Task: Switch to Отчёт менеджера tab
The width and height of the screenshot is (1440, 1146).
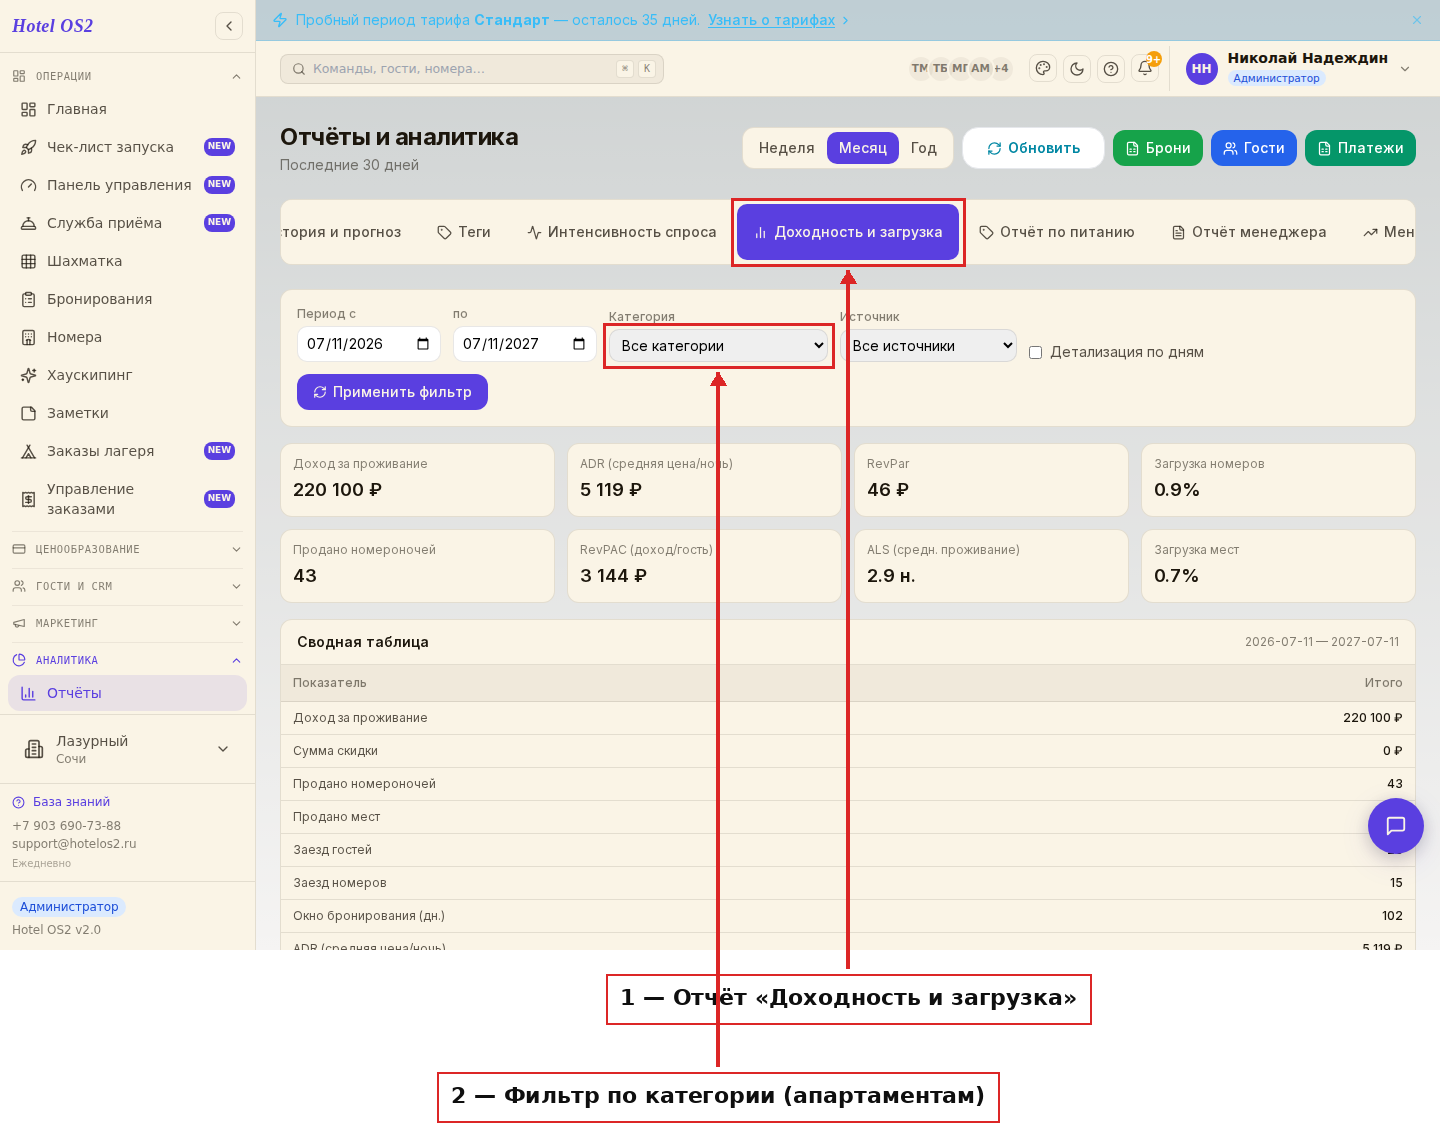Action: tap(1249, 232)
